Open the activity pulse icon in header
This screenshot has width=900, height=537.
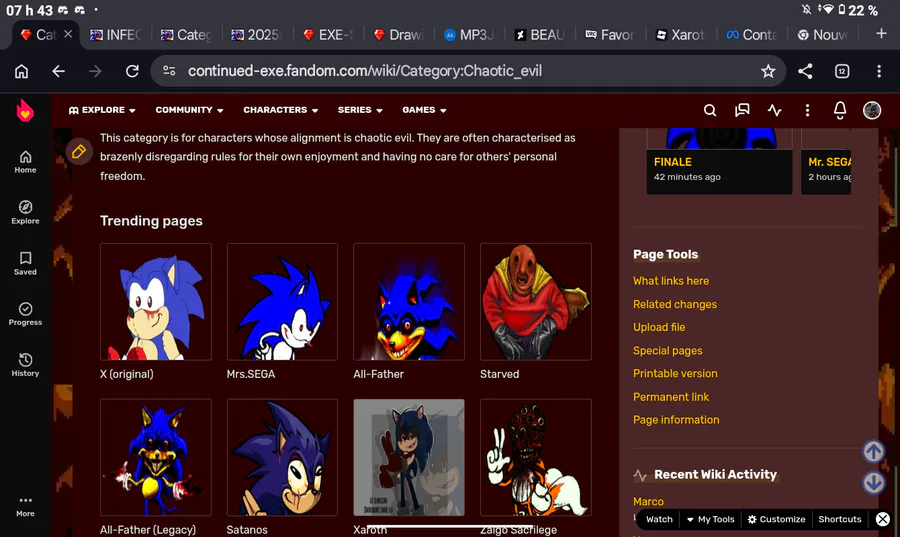pyautogui.click(x=775, y=110)
